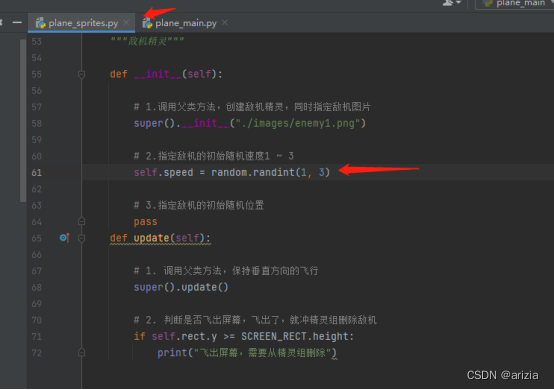
Task: Close the plane_main.py tab
Action: coord(225,23)
